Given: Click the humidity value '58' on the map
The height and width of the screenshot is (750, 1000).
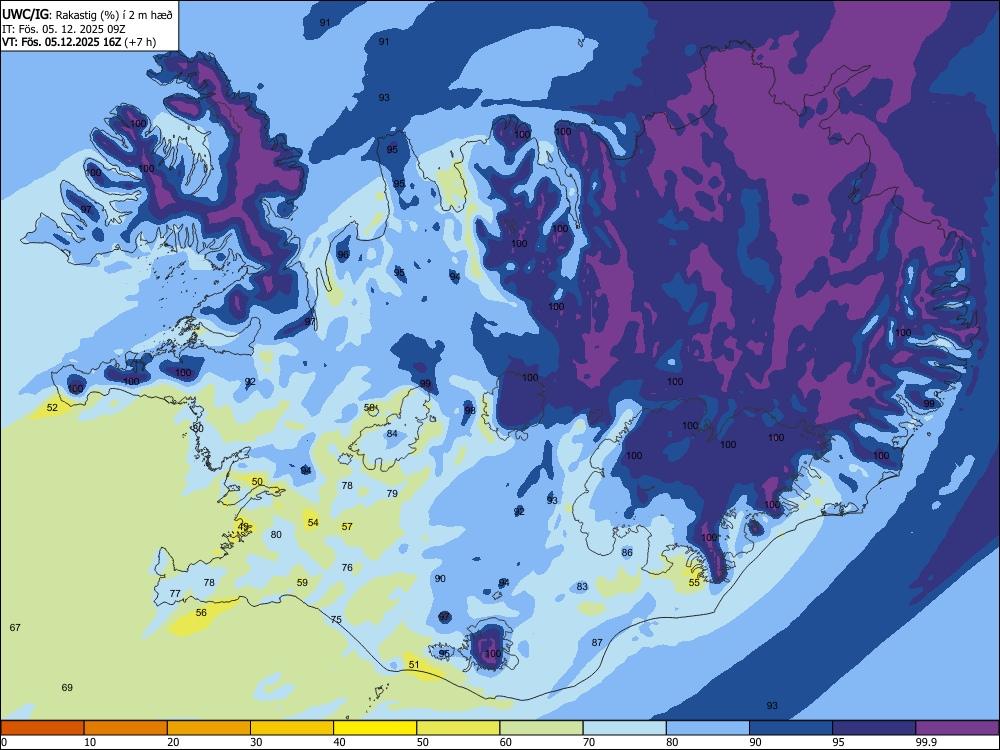Looking at the screenshot, I should click(369, 408).
